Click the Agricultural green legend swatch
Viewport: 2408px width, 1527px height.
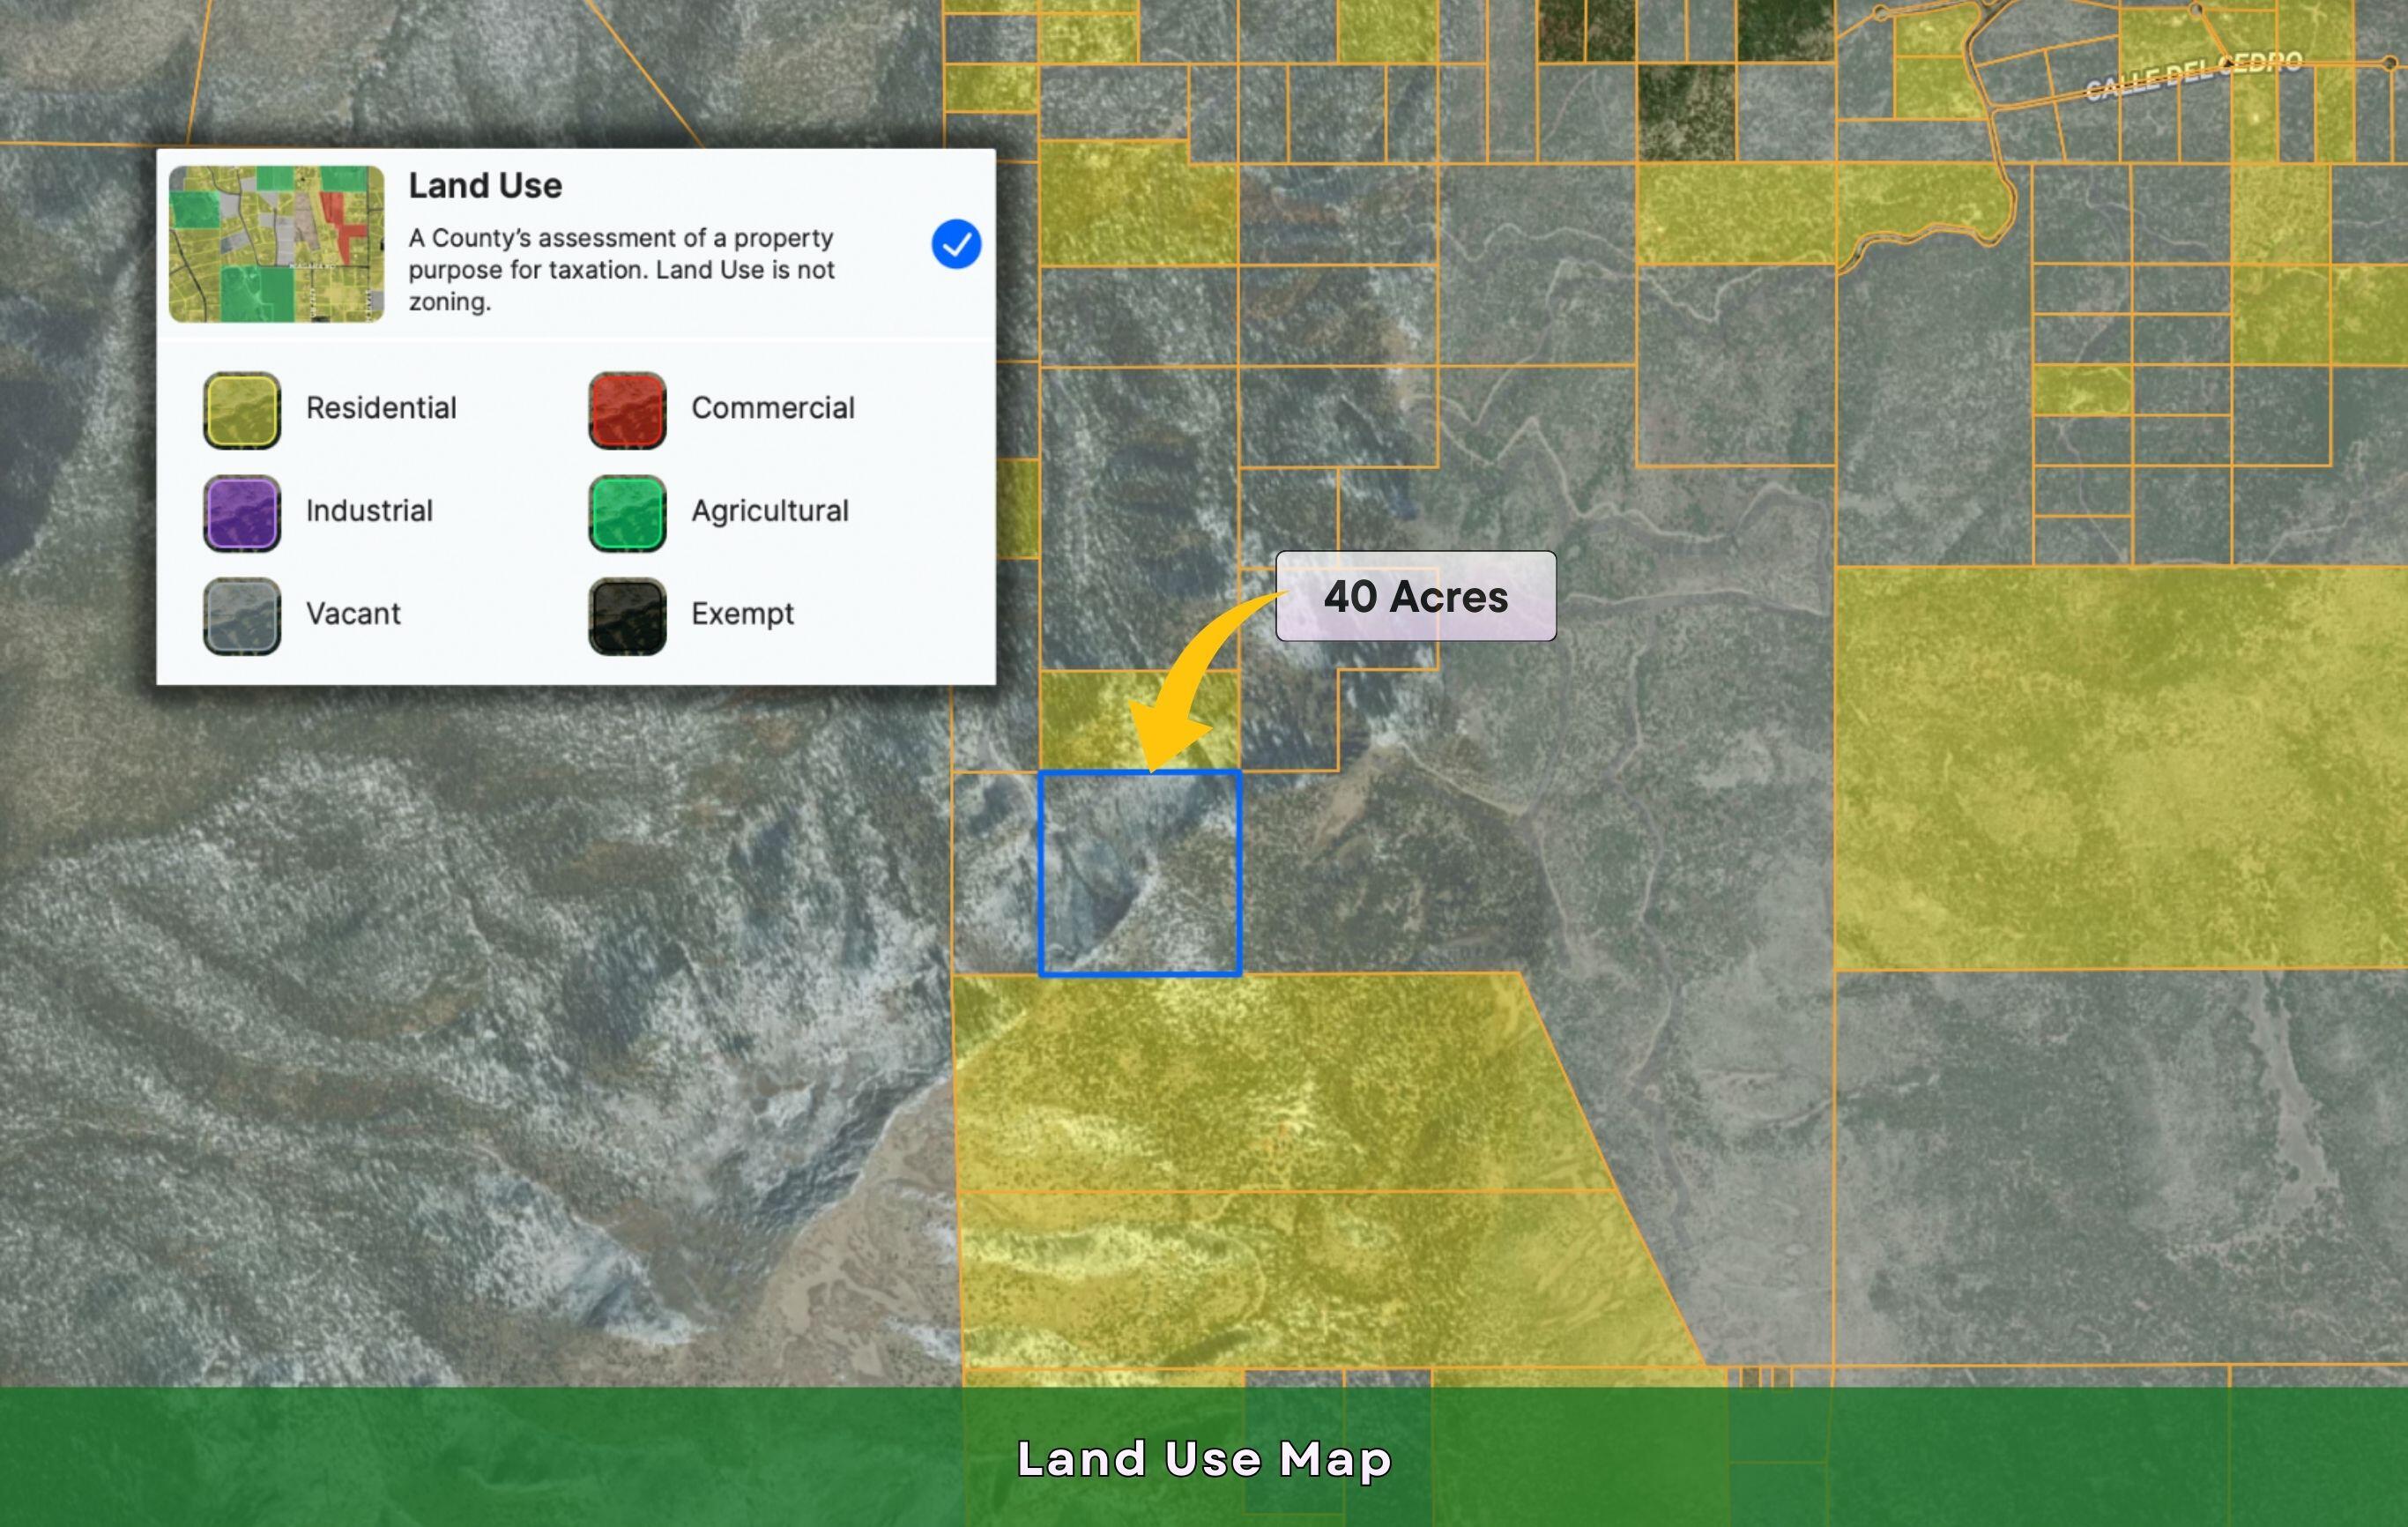[627, 513]
